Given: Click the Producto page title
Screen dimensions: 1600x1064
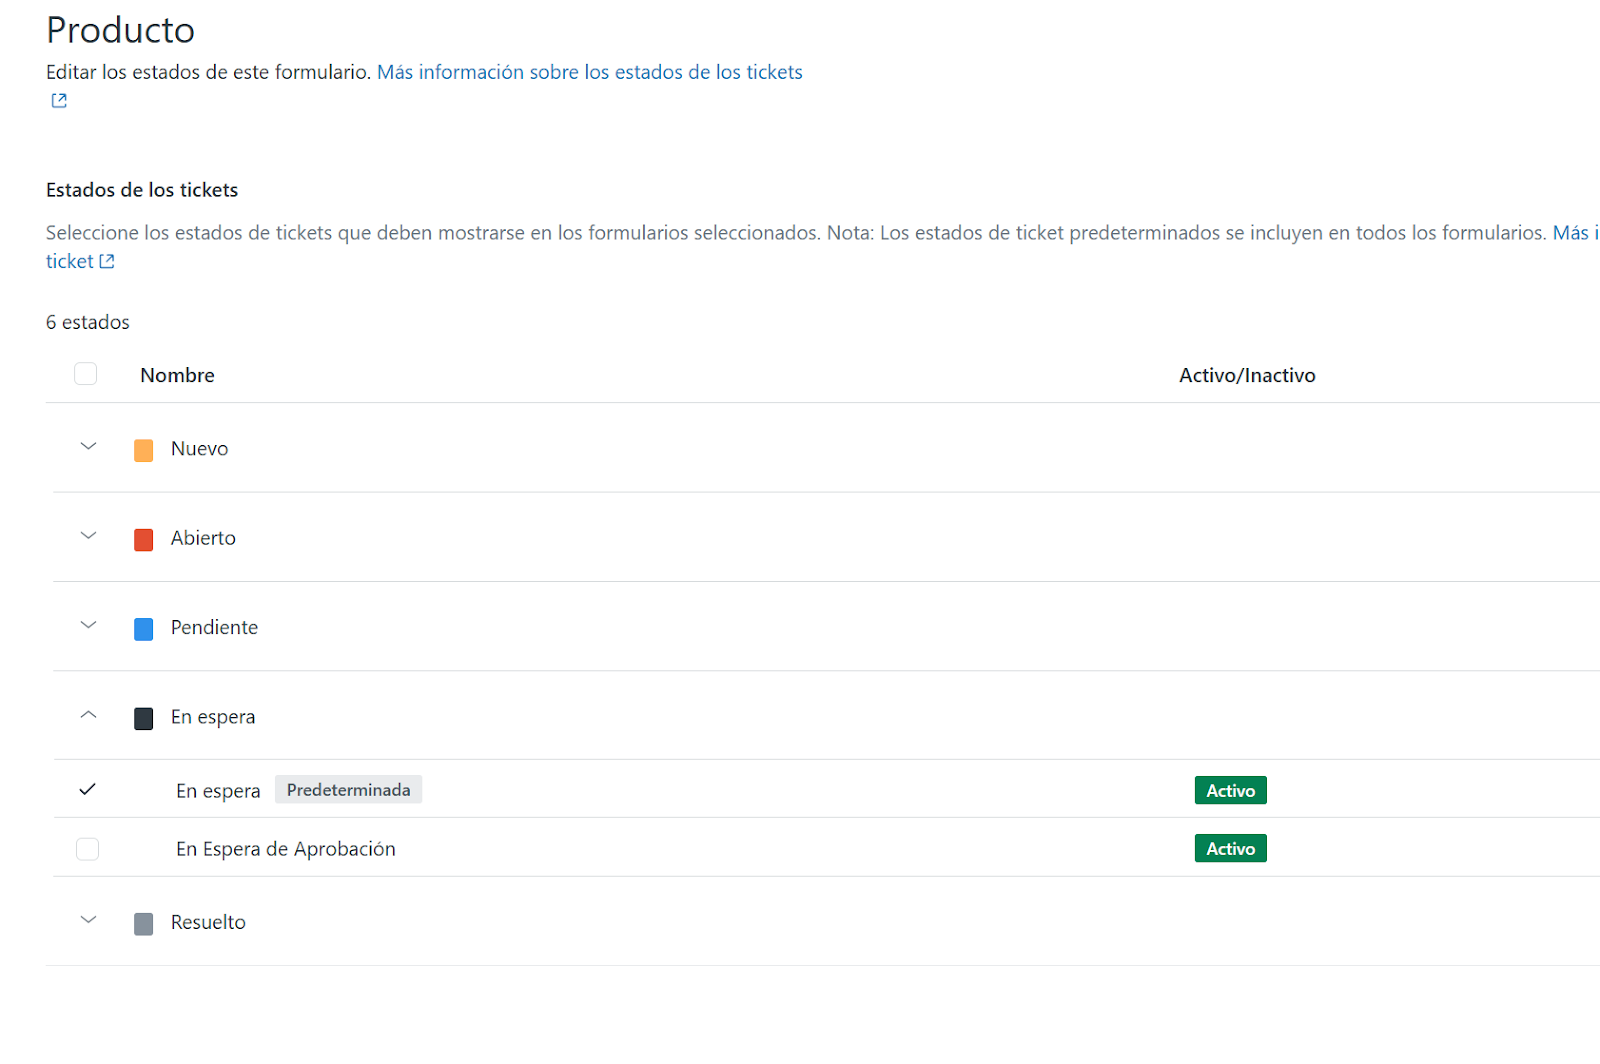Looking at the screenshot, I should [121, 30].
